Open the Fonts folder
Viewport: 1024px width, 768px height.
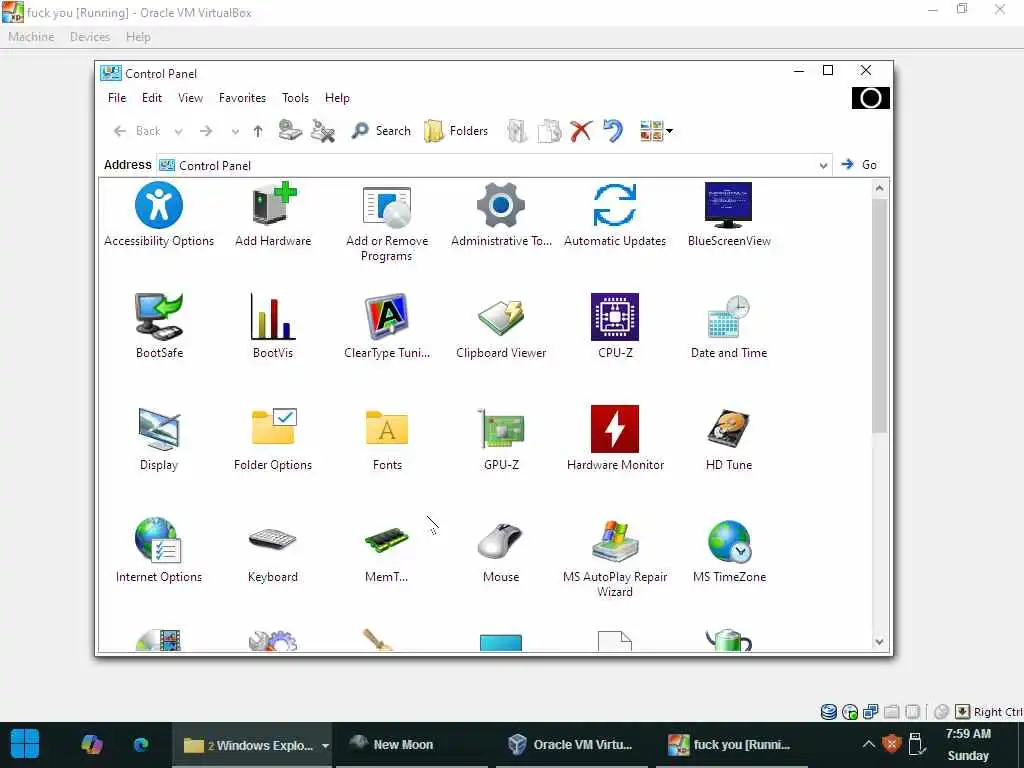[x=387, y=439]
